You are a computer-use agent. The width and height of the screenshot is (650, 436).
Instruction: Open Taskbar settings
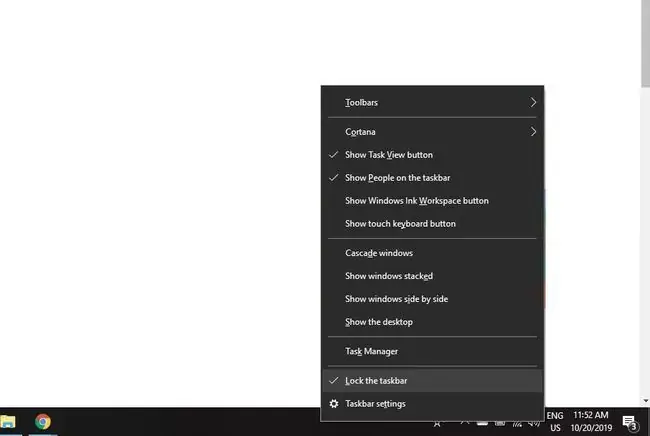(432, 404)
